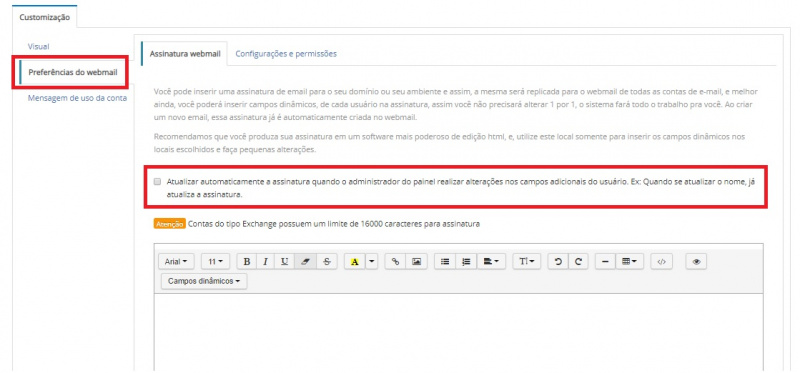Open the line height dropdown

coord(527,261)
